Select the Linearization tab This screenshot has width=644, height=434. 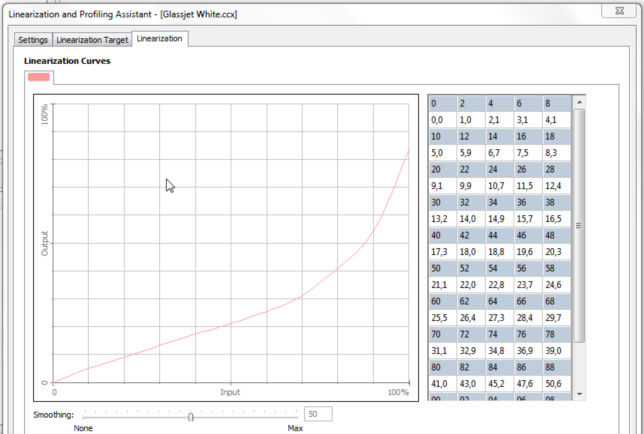click(159, 38)
